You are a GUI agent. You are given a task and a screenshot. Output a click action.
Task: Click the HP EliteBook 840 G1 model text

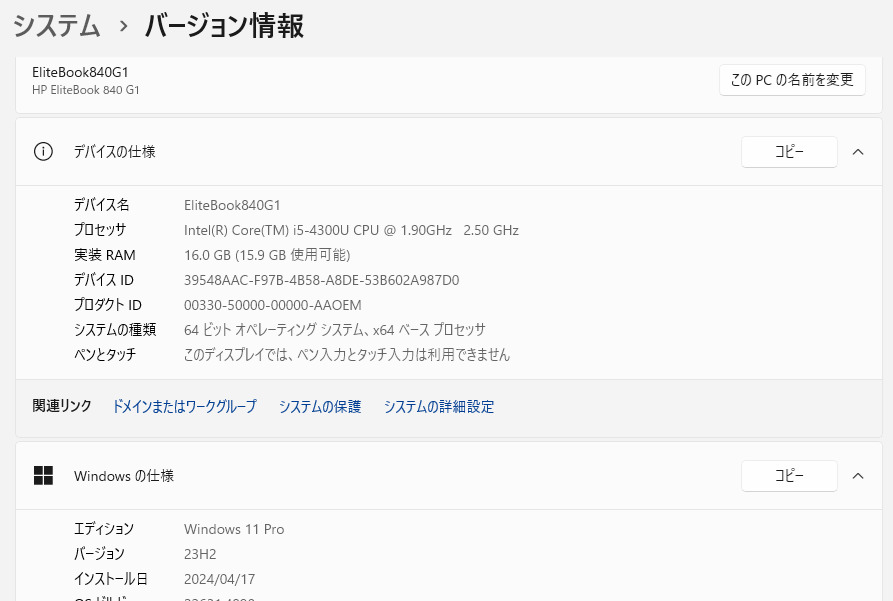(x=85, y=90)
